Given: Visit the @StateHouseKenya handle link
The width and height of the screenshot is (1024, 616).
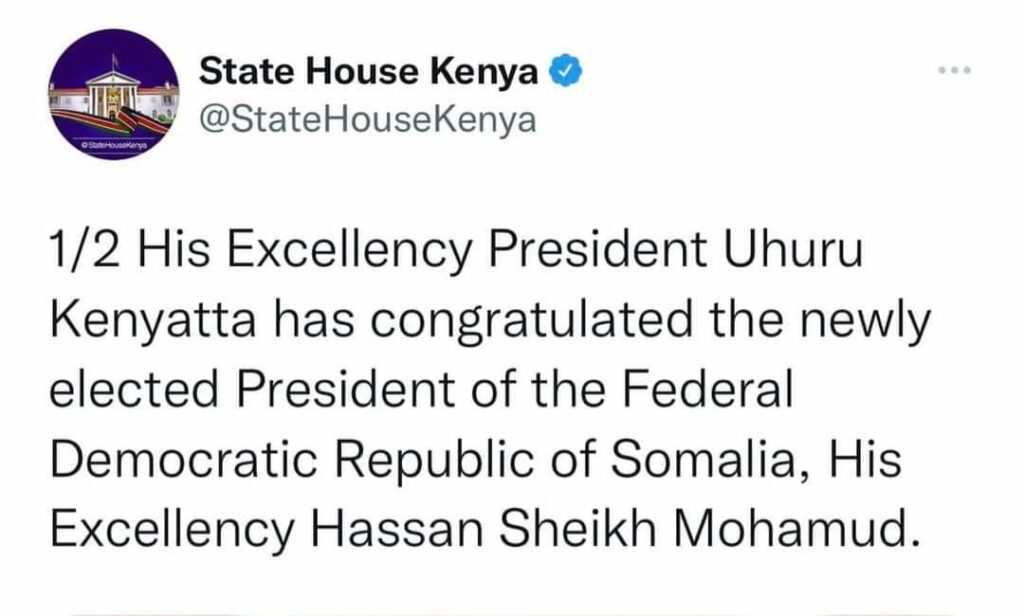Looking at the screenshot, I should [x=368, y=121].
